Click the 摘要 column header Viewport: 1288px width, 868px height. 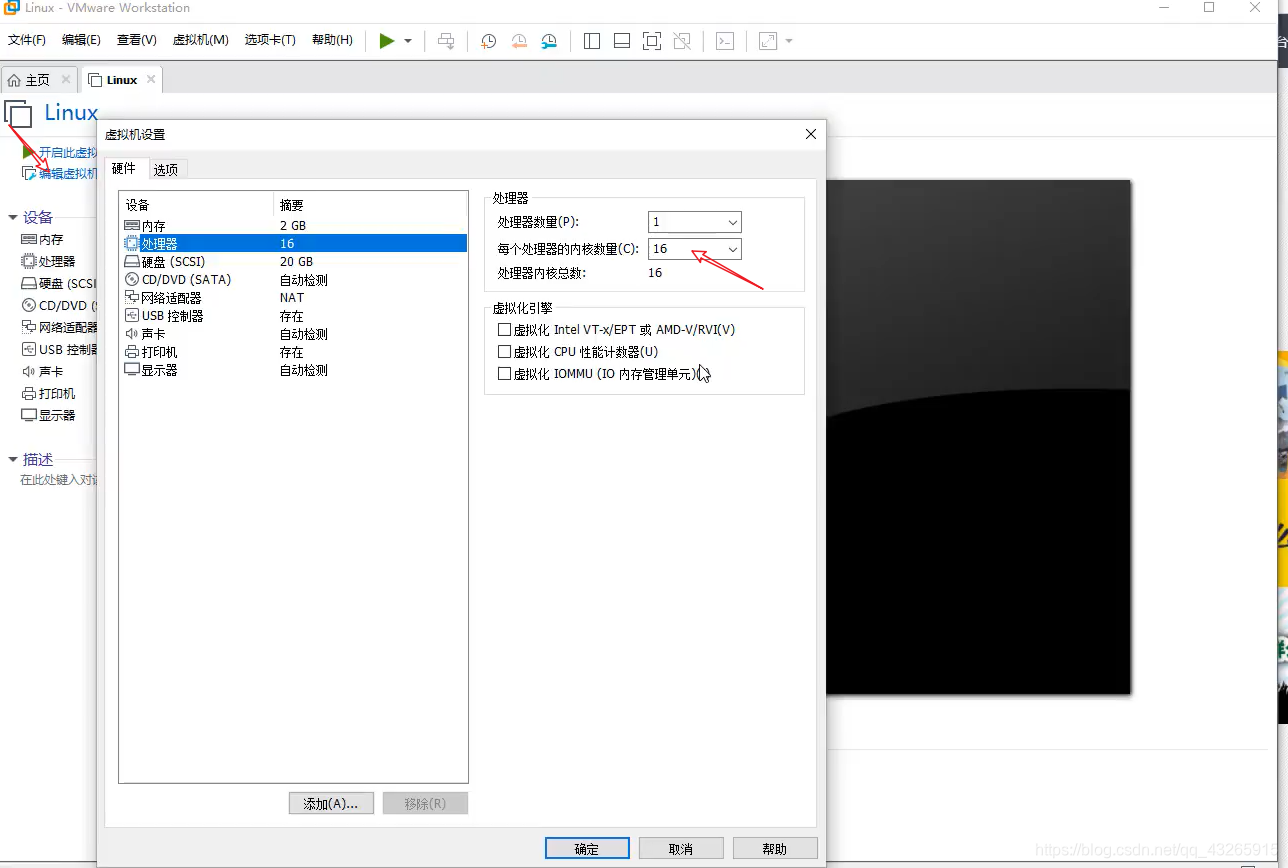click(370, 205)
